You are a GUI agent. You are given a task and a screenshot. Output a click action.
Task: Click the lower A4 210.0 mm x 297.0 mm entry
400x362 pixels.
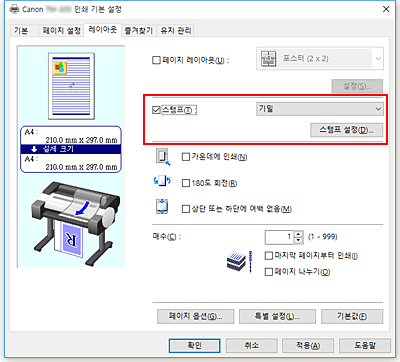pyautogui.click(x=71, y=163)
